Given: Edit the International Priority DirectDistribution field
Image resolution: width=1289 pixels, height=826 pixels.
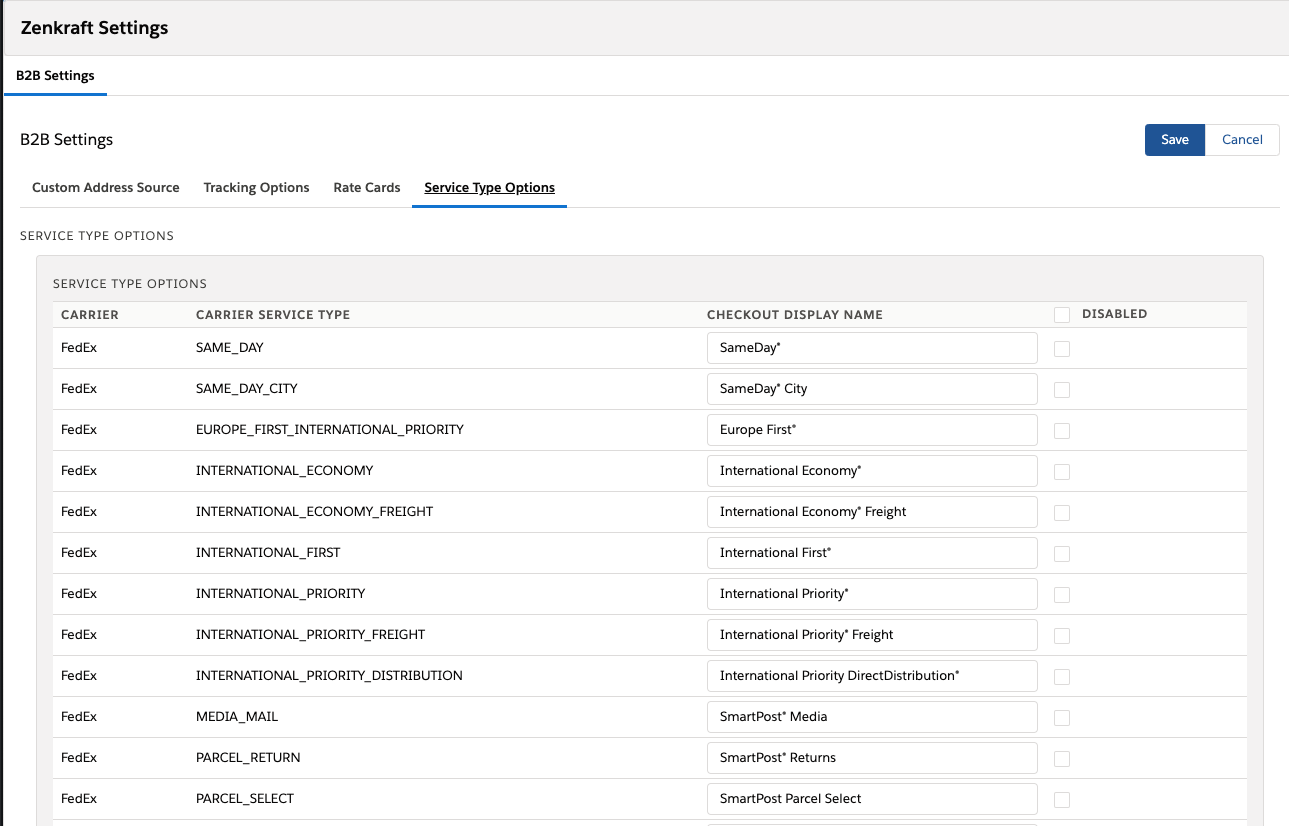Looking at the screenshot, I should click(x=872, y=676).
